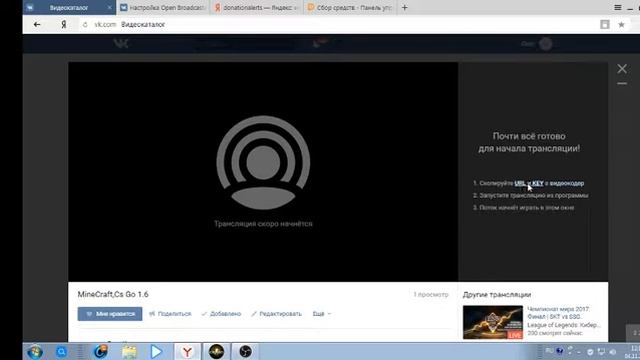Viewport: 640px width, 360px height.
Task: Click the URL link in step one
Action: point(520,183)
